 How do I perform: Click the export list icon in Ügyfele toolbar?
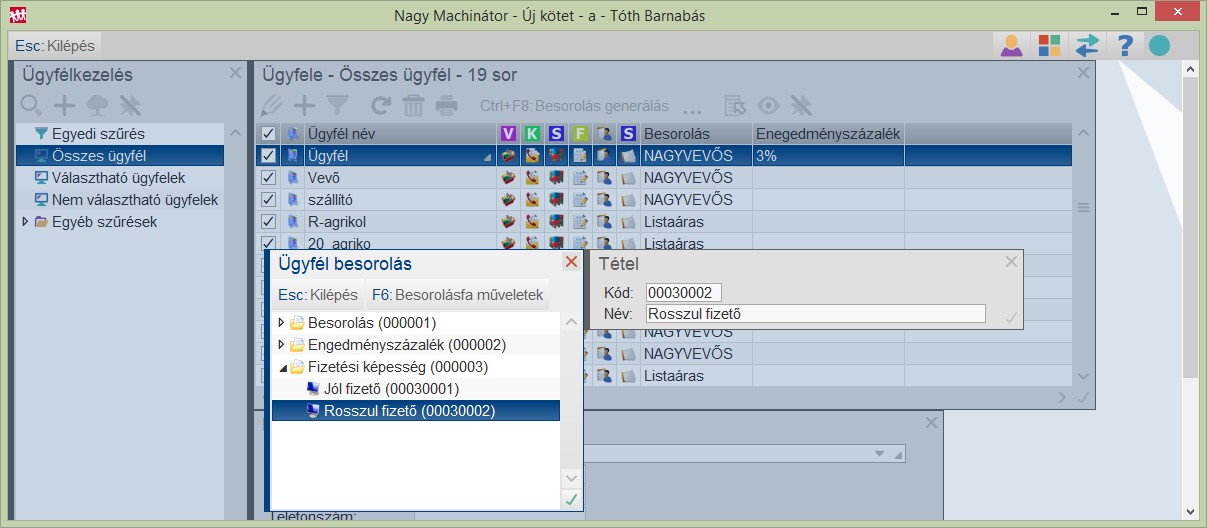[x=735, y=105]
